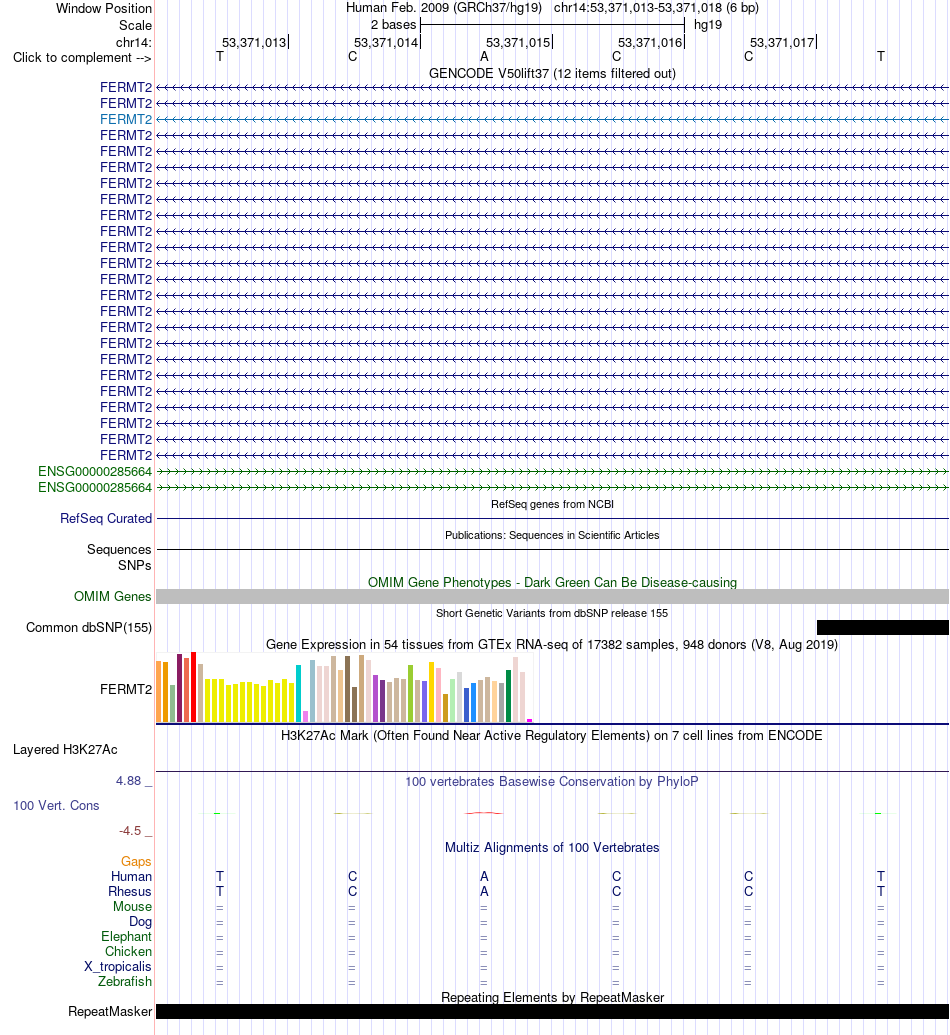Click 'RefSeq genes from NCBI' title
950x1035 pixels.
click(552, 504)
